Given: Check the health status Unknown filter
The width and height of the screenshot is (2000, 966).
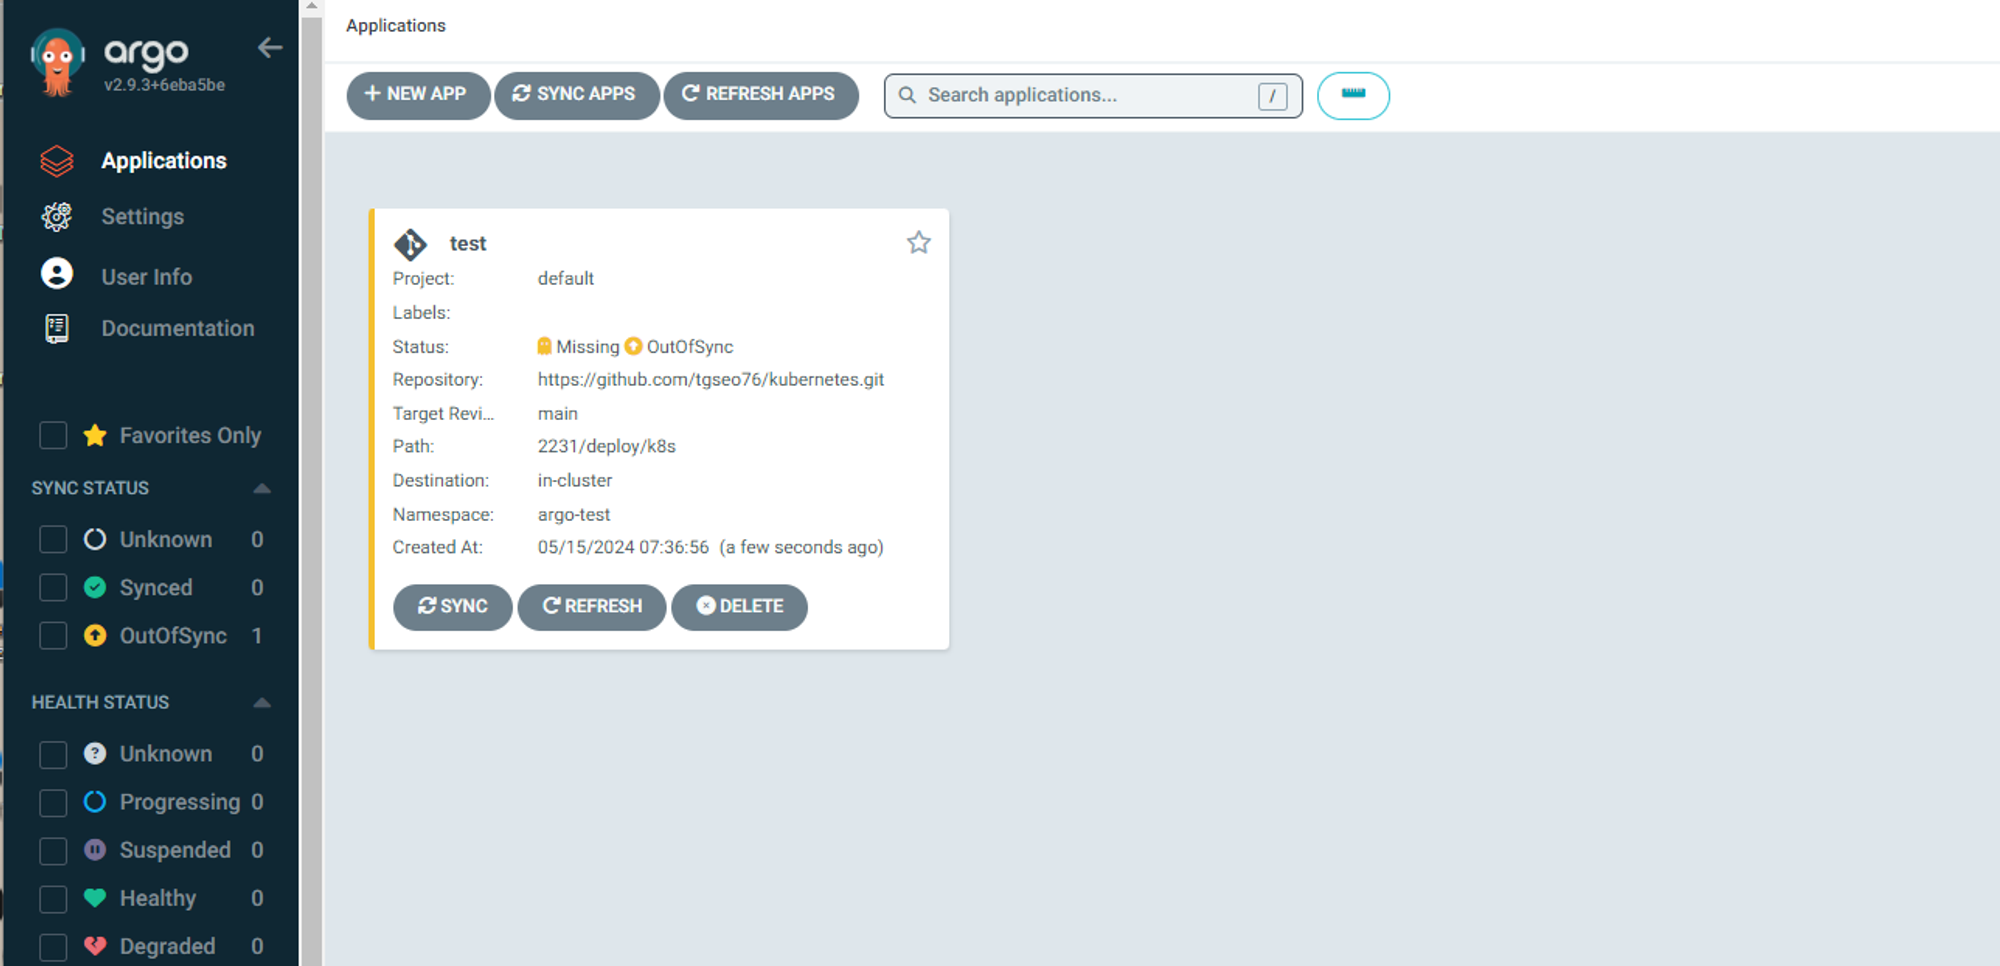Looking at the screenshot, I should (53, 754).
